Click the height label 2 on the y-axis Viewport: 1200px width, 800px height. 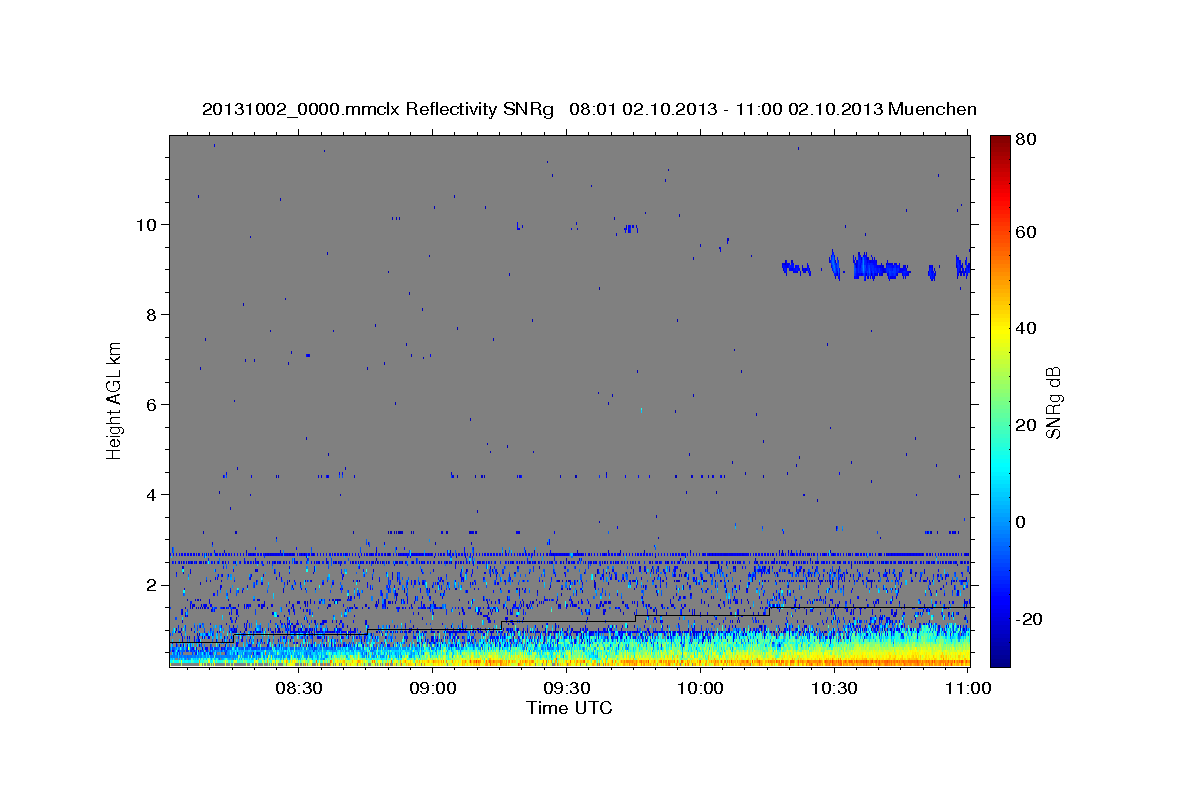pos(153,584)
